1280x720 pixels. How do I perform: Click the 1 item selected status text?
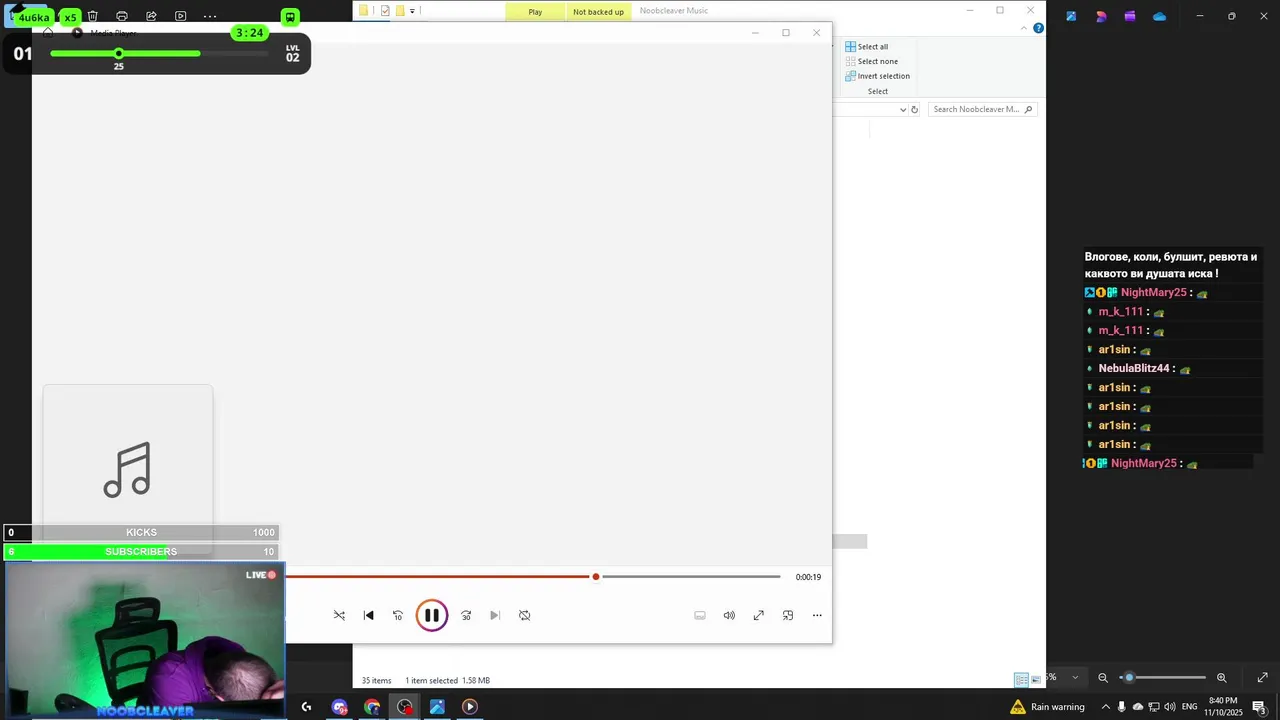click(x=431, y=680)
